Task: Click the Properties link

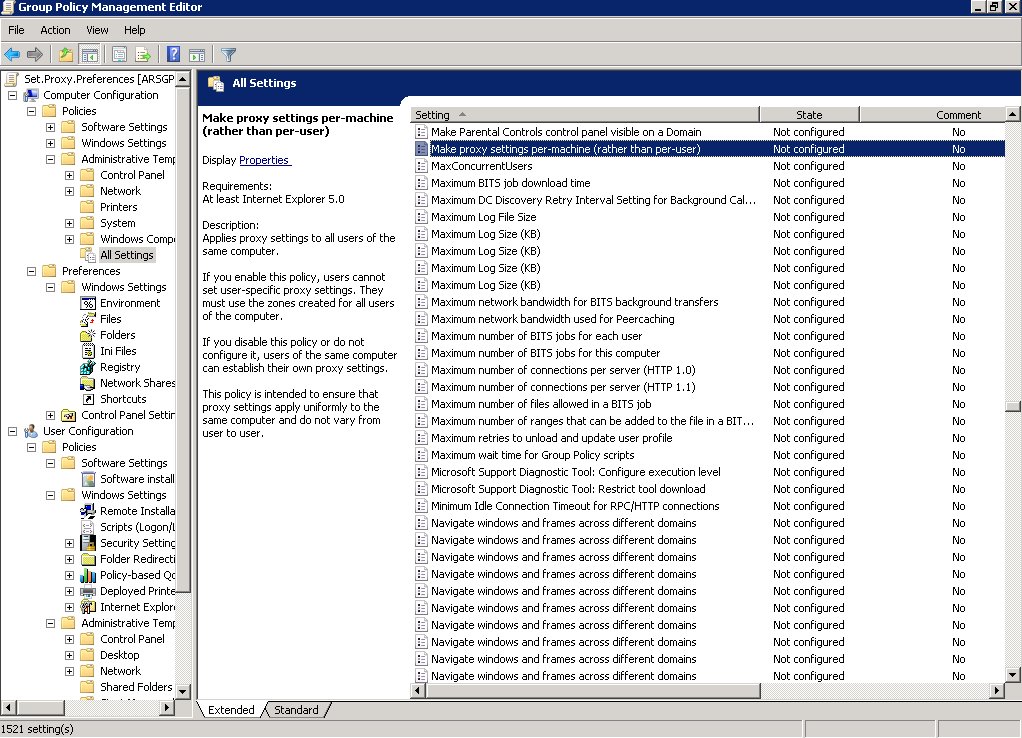Action: tap(264, 160)
